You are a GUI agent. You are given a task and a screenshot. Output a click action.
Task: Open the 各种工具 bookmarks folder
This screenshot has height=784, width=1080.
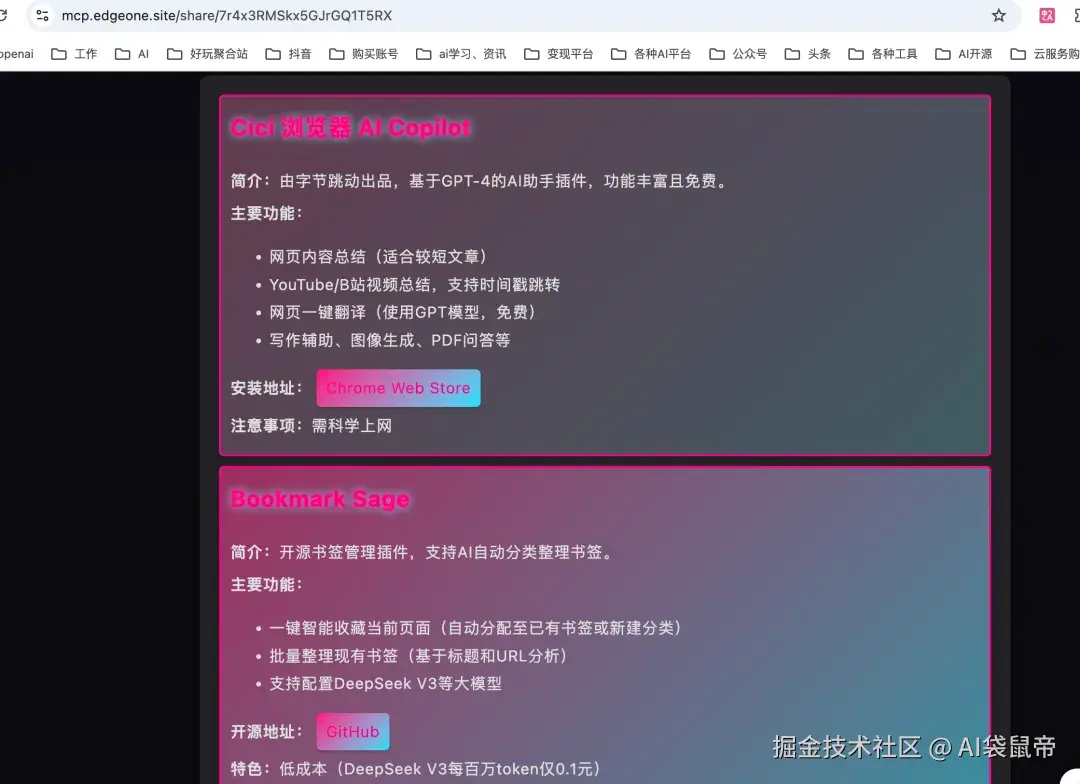[883, 54]
